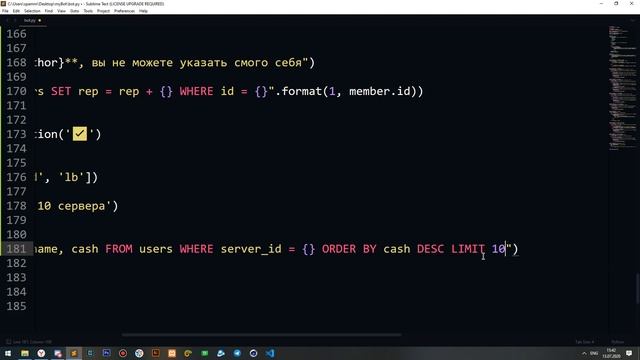This screenshot has width=640, height=360.
Task: Click the LIMIT keyword on line 181
Action: pyautogui.click(x=468, y=249)
